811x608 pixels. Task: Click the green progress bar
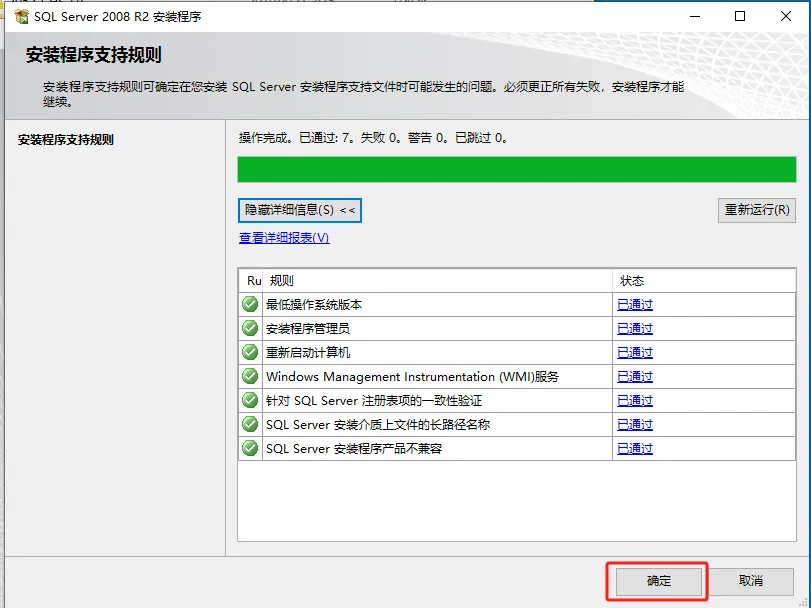(x=517, y=170)
